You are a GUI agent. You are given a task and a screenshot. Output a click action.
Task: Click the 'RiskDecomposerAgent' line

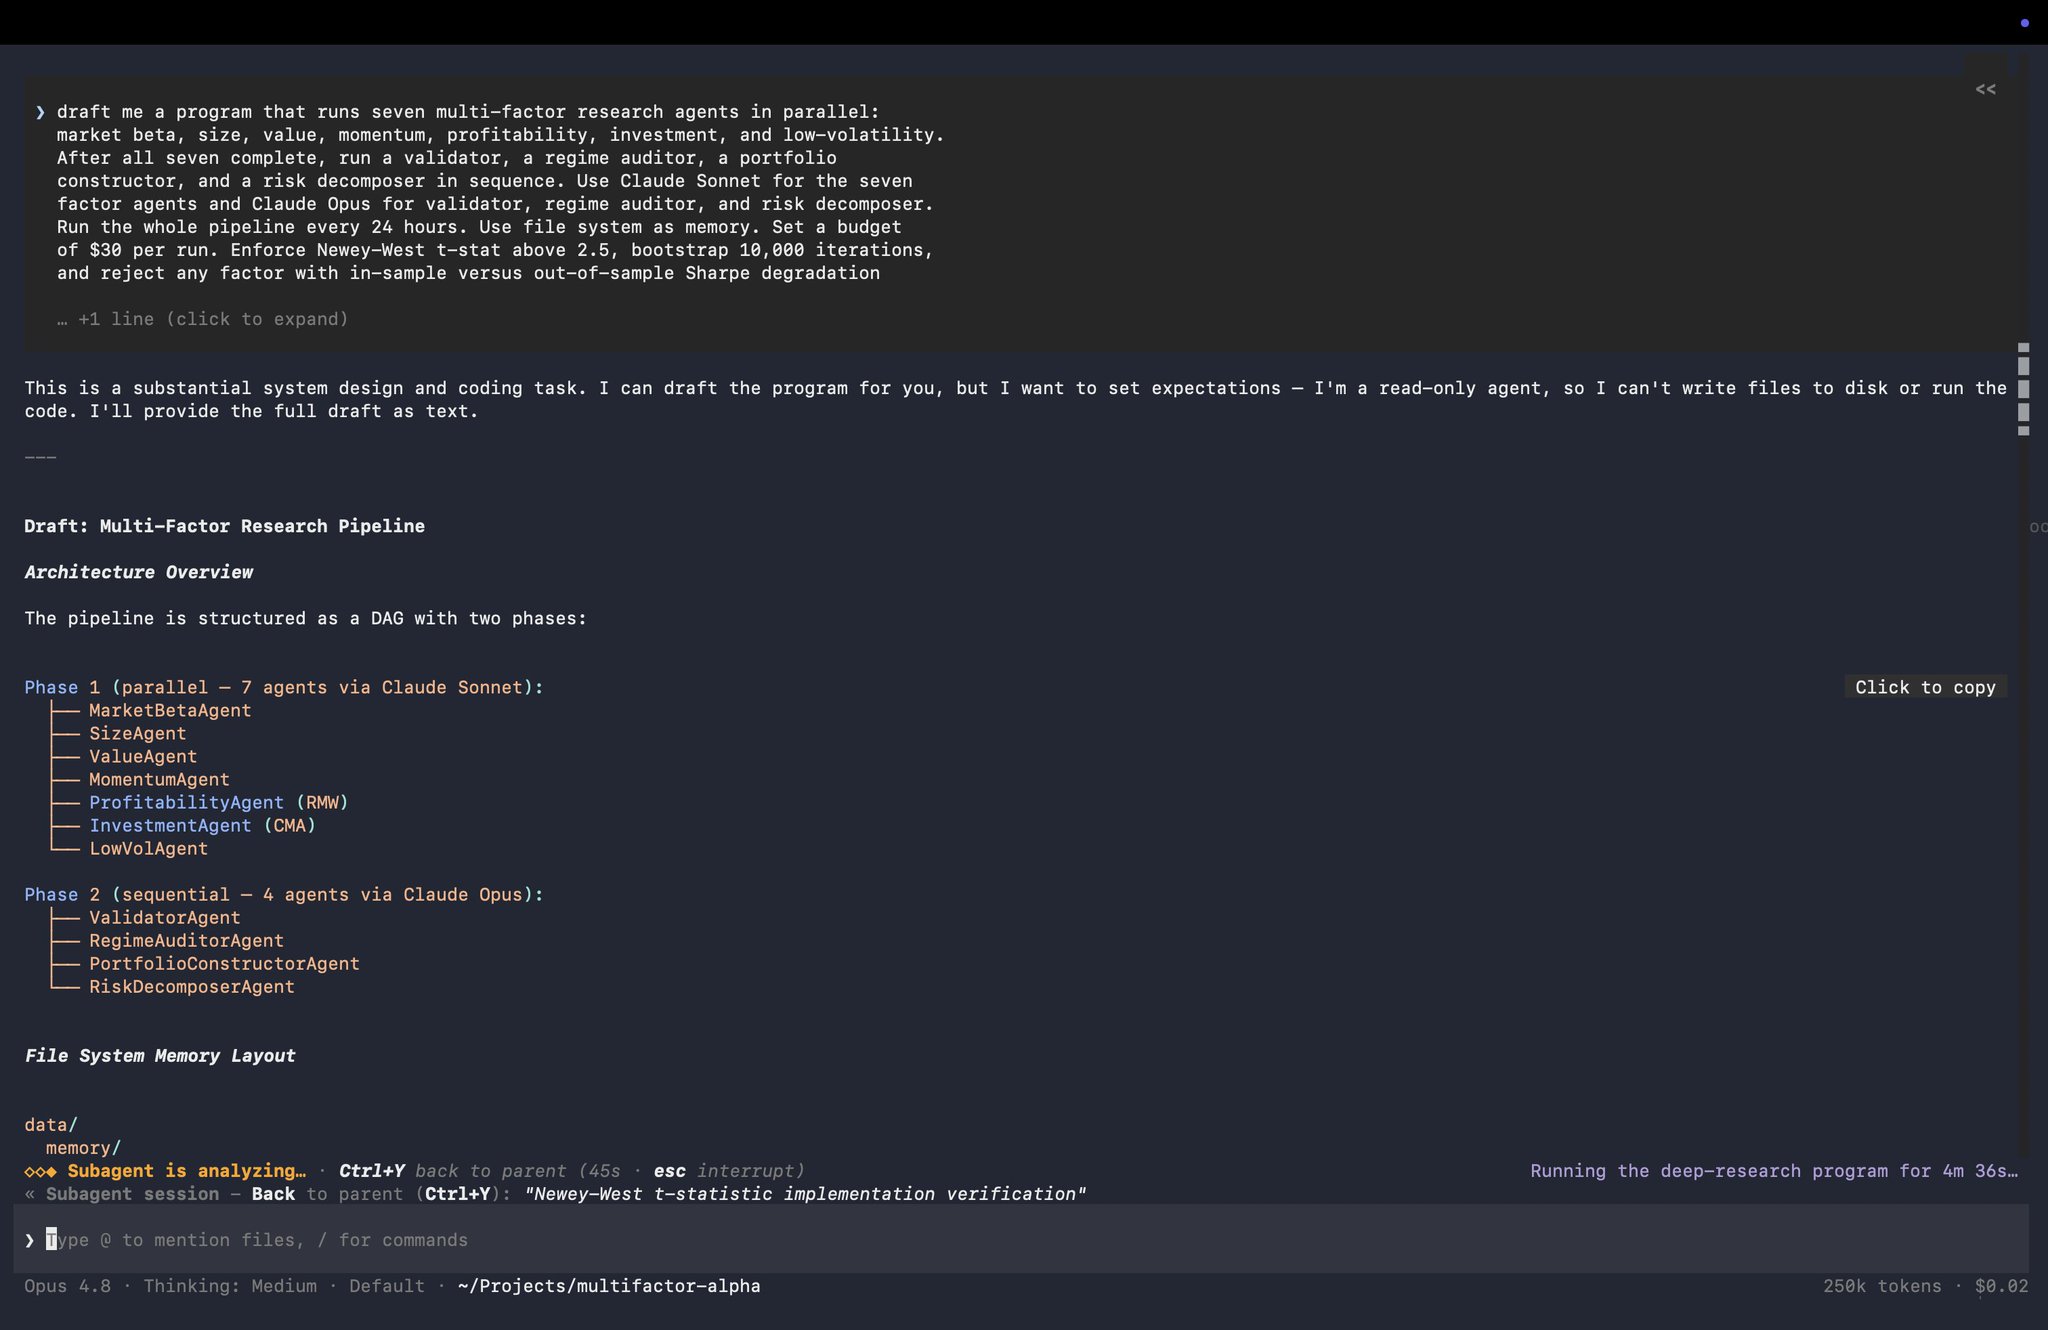[x=191, y=986]
